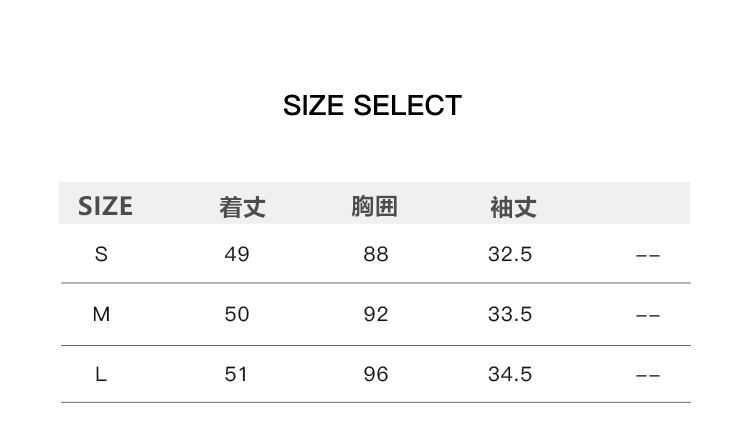Click the 50 length value
Viewport: 750px width, 437px height.
[237, 315]
